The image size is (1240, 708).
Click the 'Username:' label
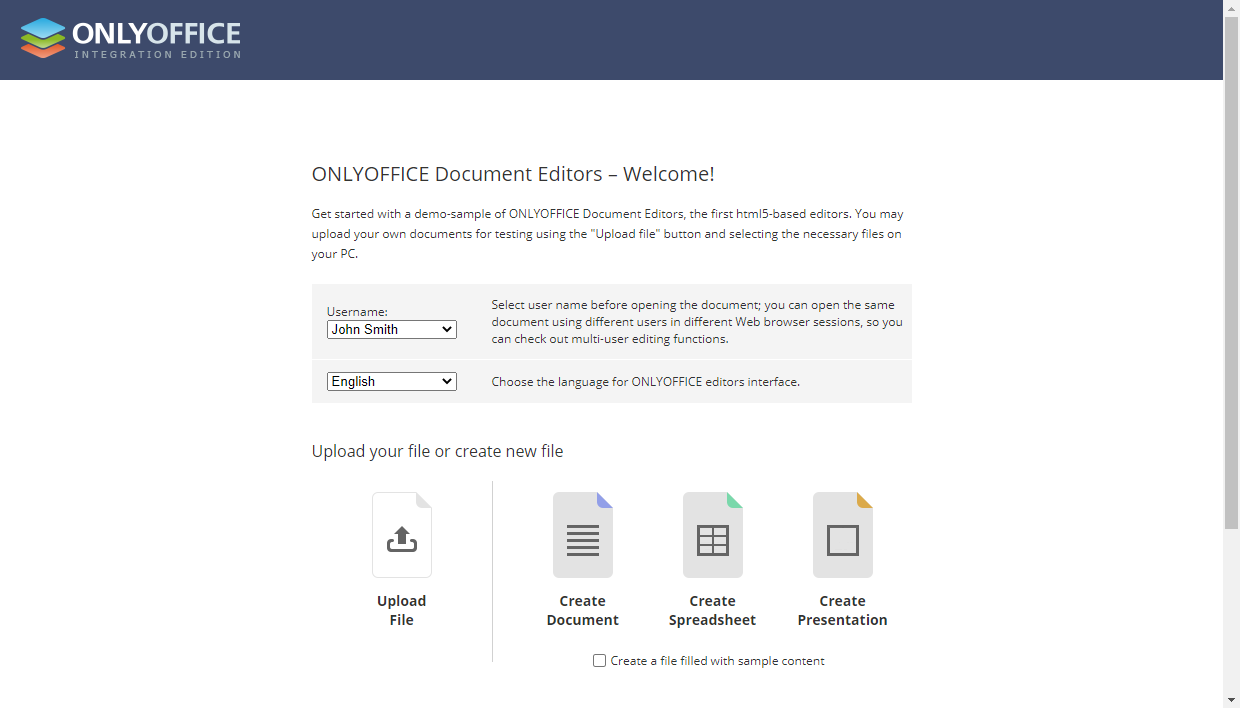pyautogui.click(x=357, y=312)
